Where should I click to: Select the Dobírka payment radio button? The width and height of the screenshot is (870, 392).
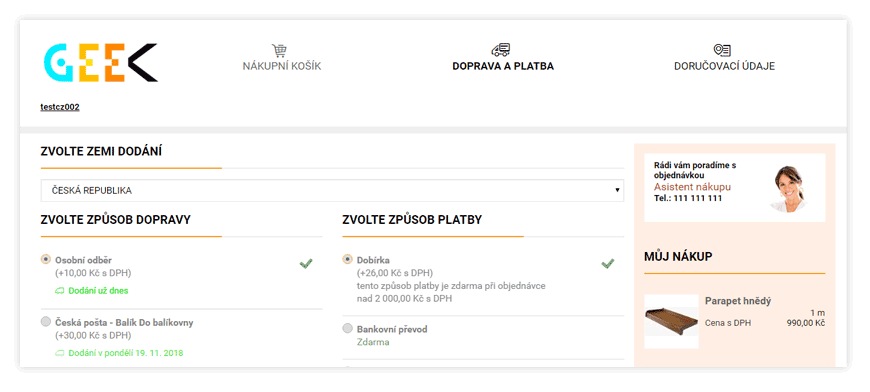click(x=347, y=259)
